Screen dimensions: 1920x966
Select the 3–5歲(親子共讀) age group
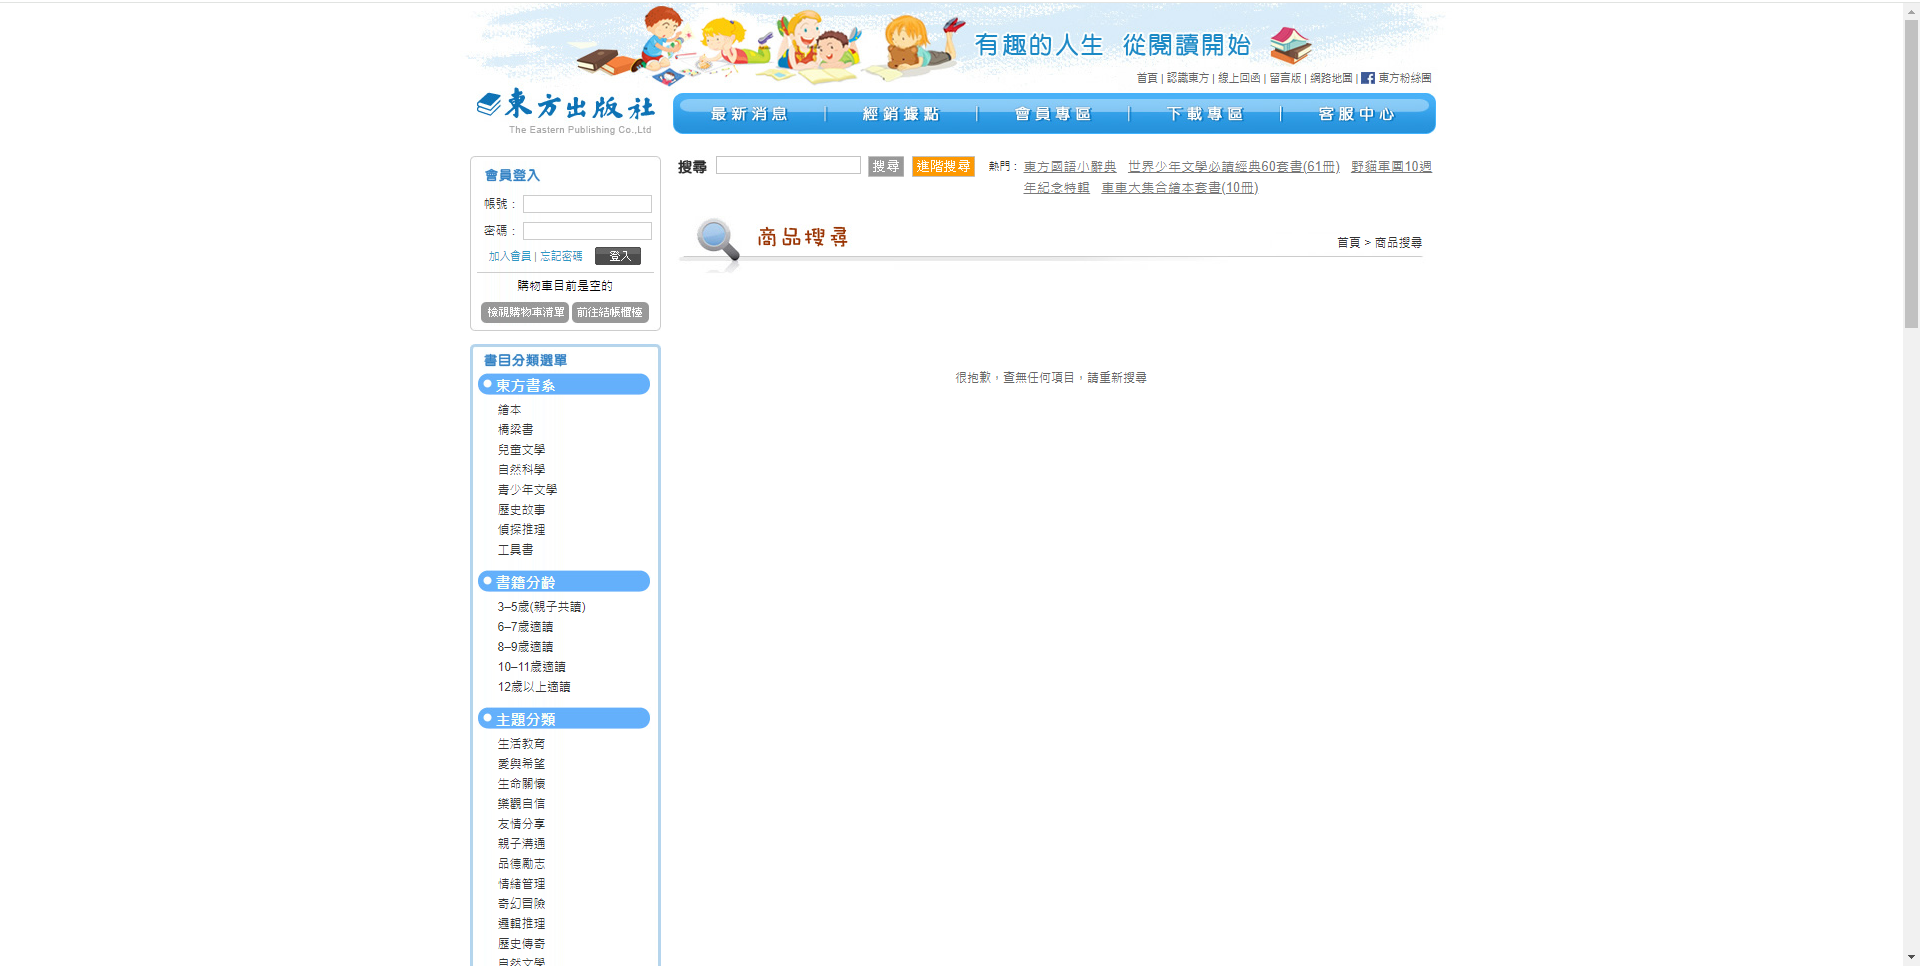click(542, 607)
